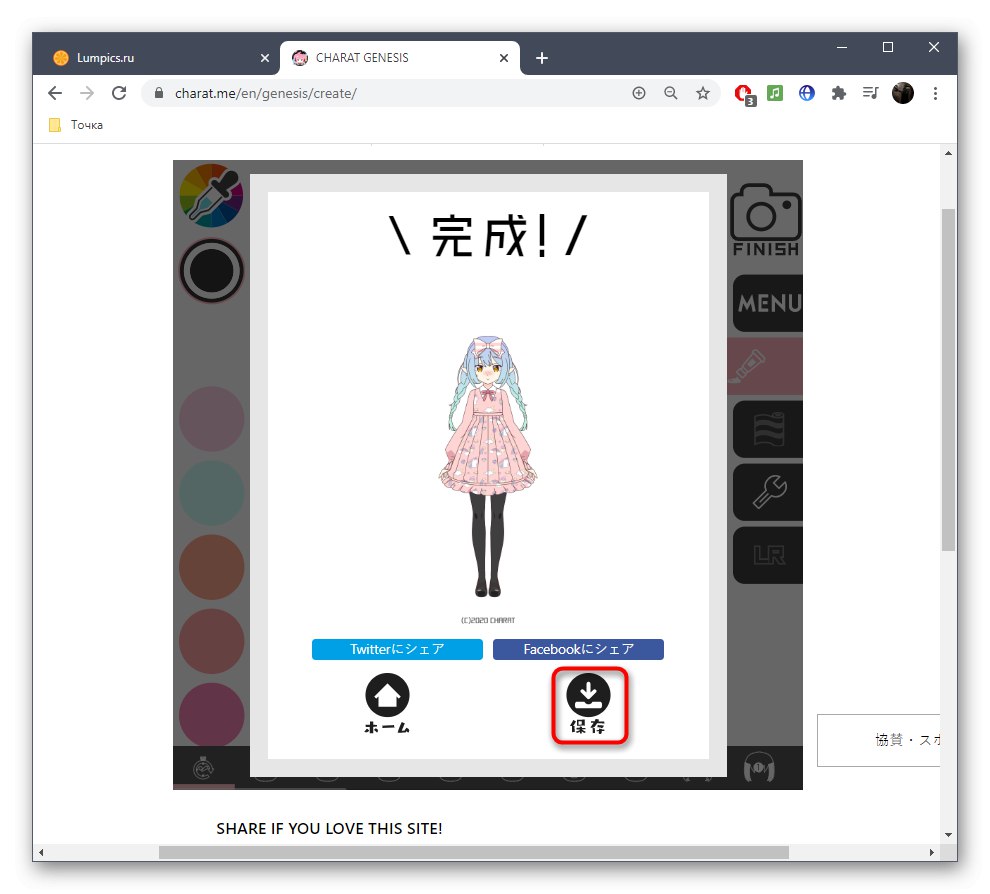
Task: Click the scroll up arrow
Action: (948, 153)
